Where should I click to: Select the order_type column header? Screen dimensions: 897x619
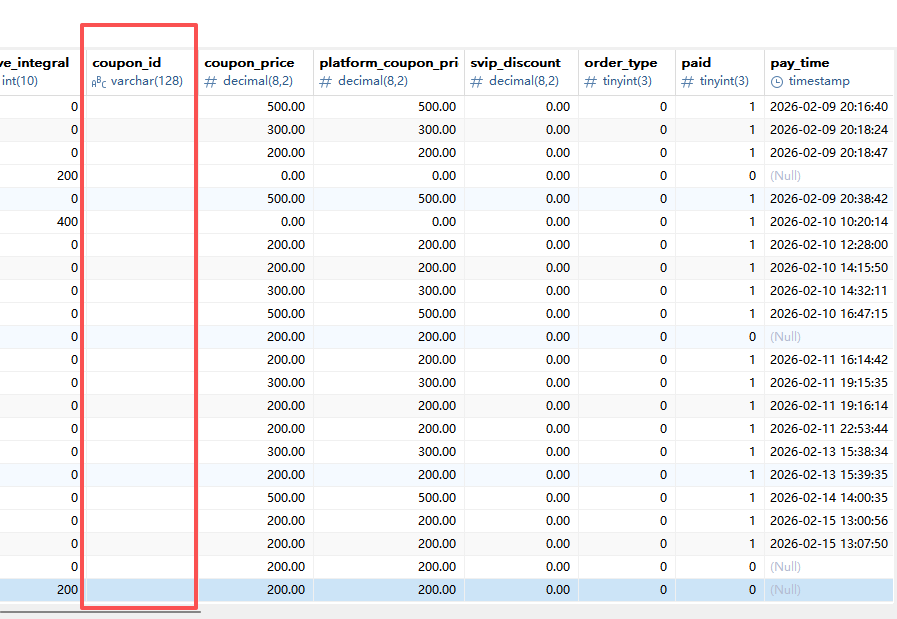(621, 63)
